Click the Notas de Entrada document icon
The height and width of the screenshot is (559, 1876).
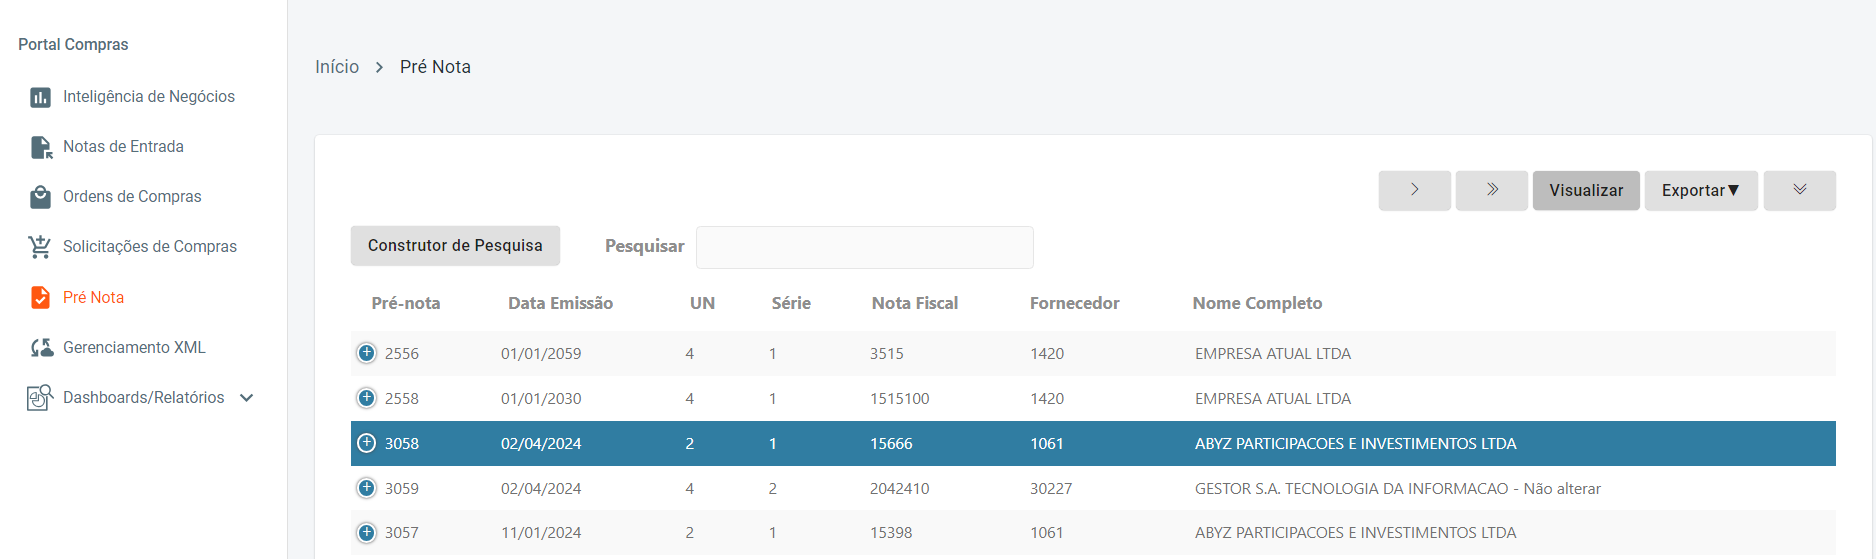[x=41, y=147]
